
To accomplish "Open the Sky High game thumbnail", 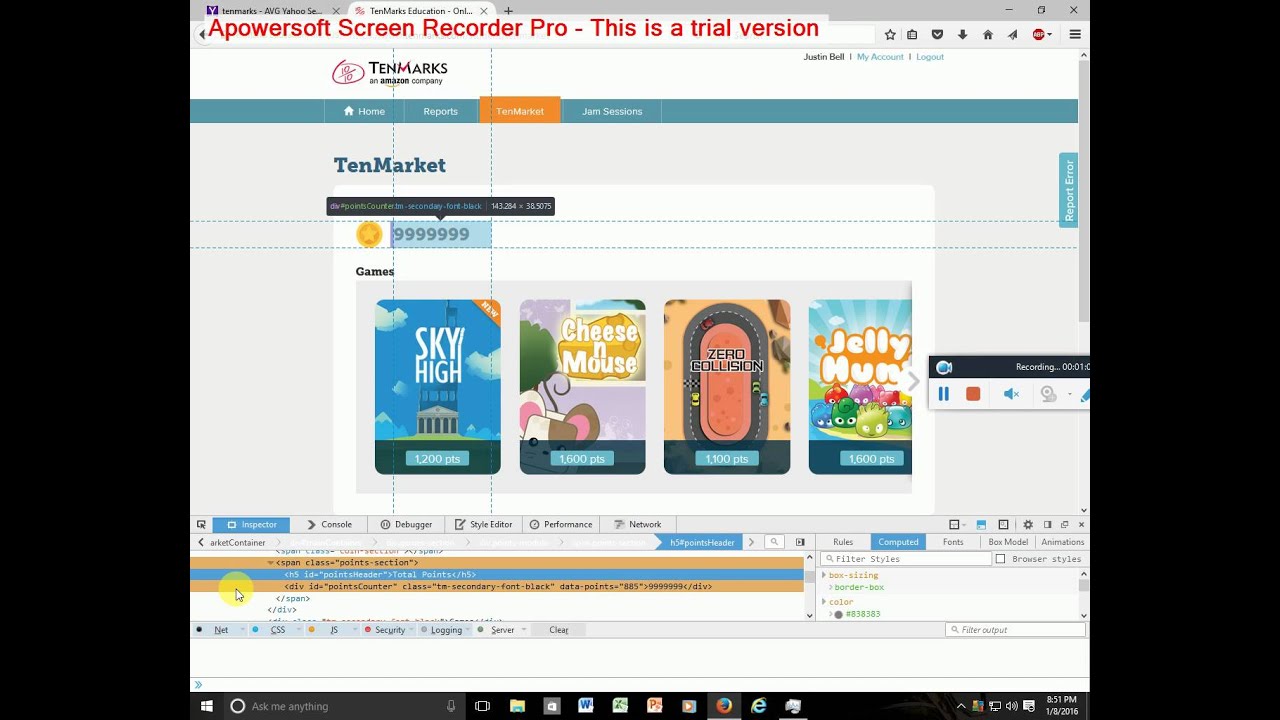I will [438, 387].
